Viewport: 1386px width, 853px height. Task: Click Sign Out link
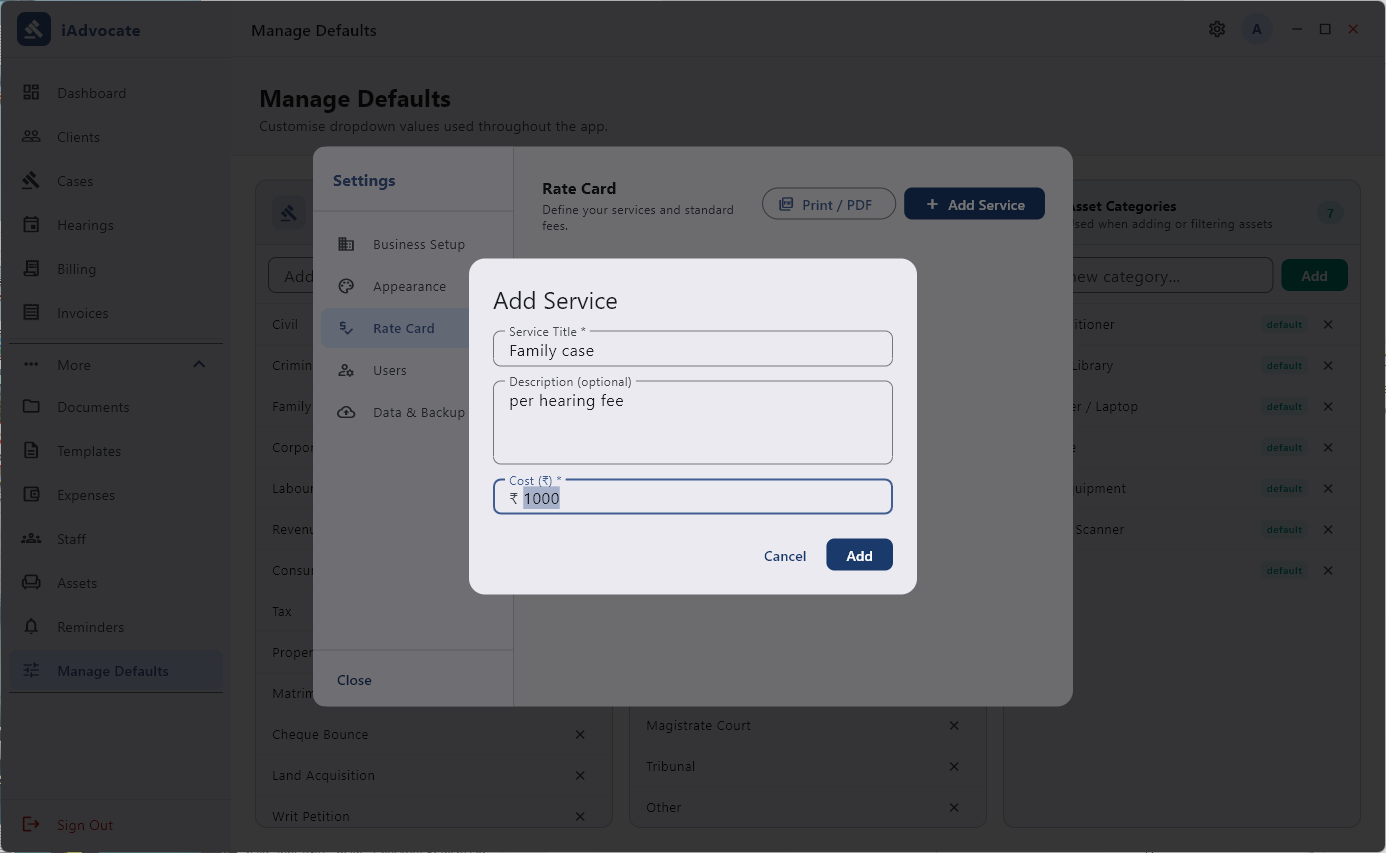(x=85, y=825)
